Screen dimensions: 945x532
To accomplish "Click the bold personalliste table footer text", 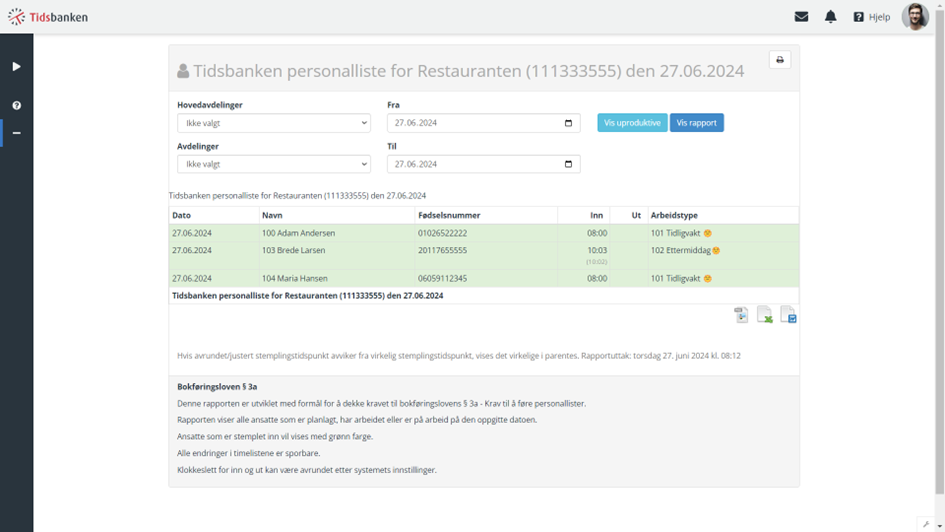I will (307, 296).
